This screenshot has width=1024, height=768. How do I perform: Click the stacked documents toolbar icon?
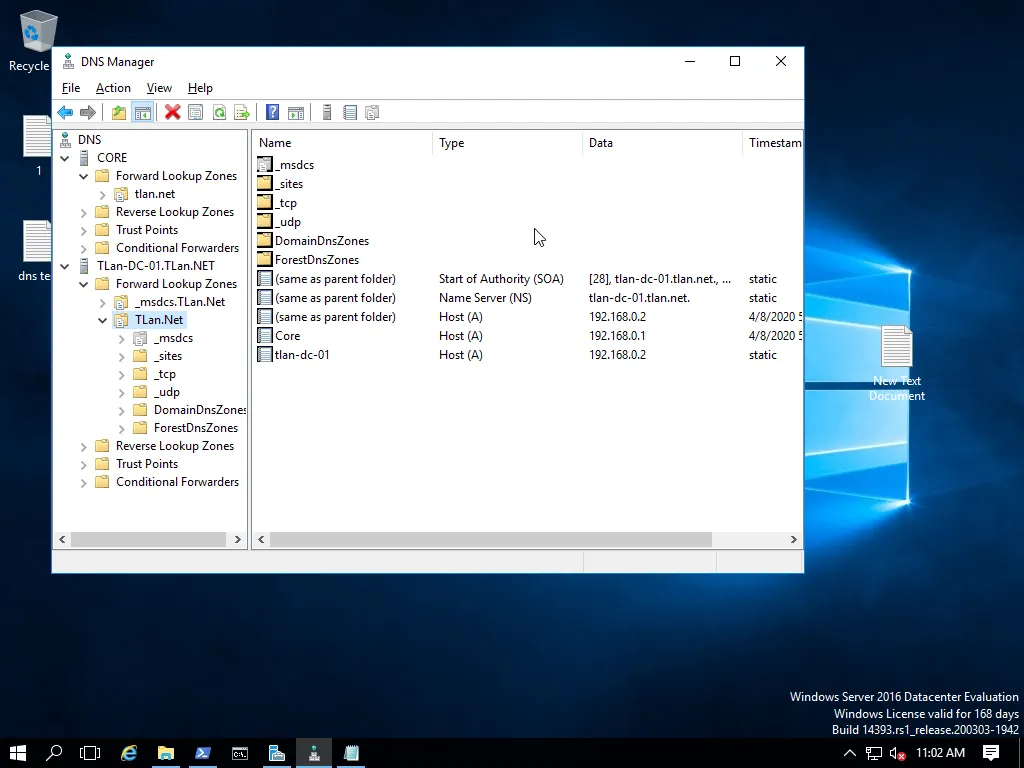pyautogui.click(x=372, y=112)
